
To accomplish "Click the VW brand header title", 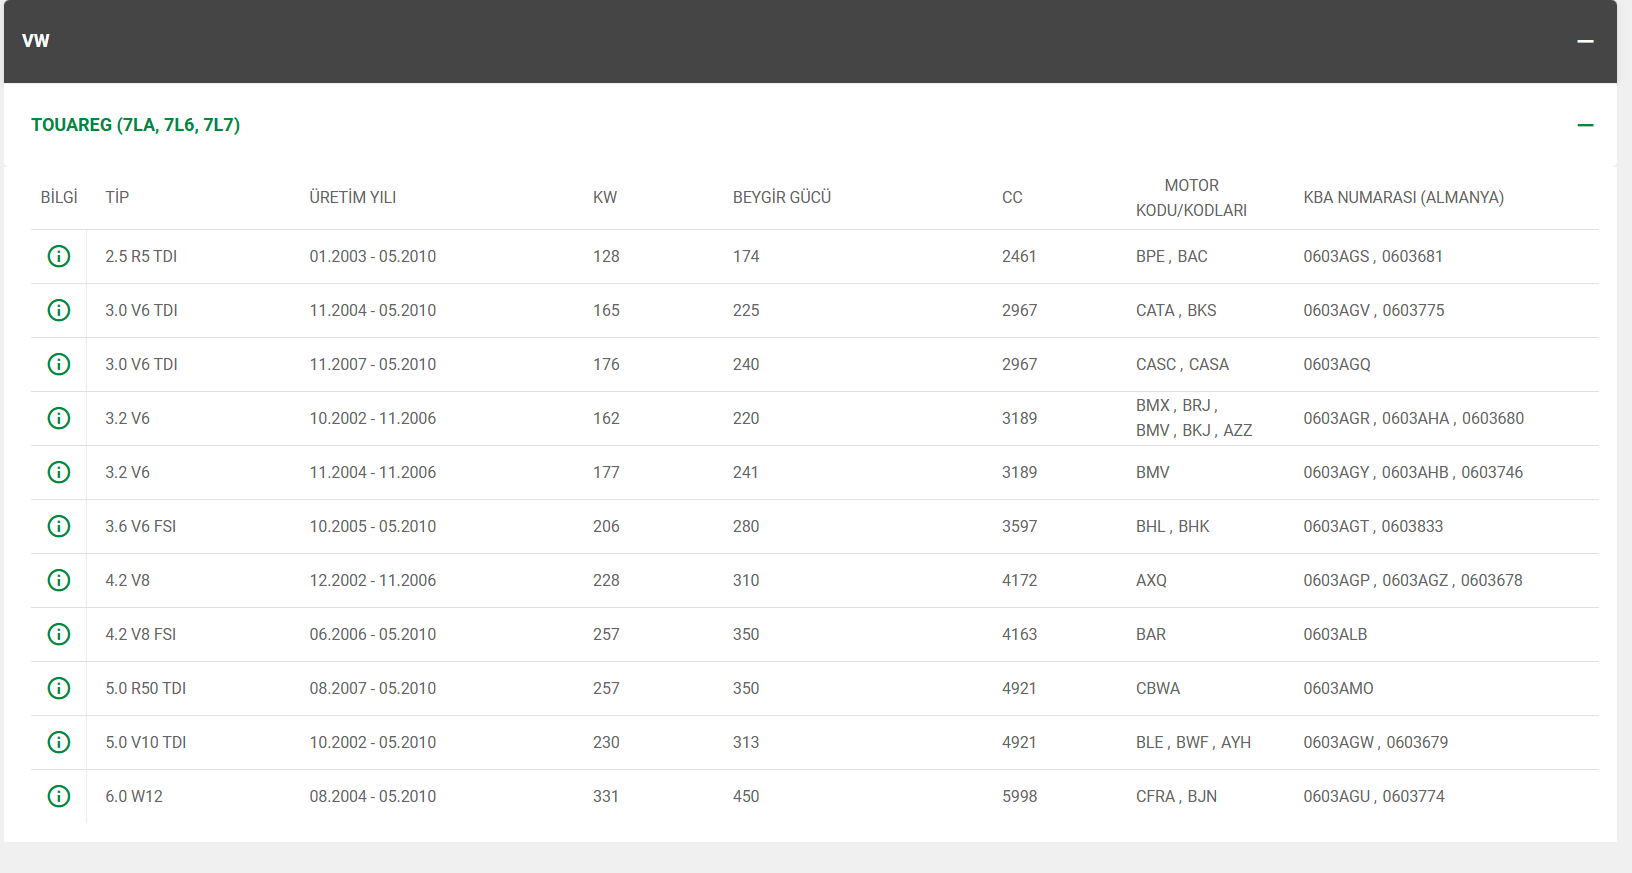I will (x=36, y=41).
